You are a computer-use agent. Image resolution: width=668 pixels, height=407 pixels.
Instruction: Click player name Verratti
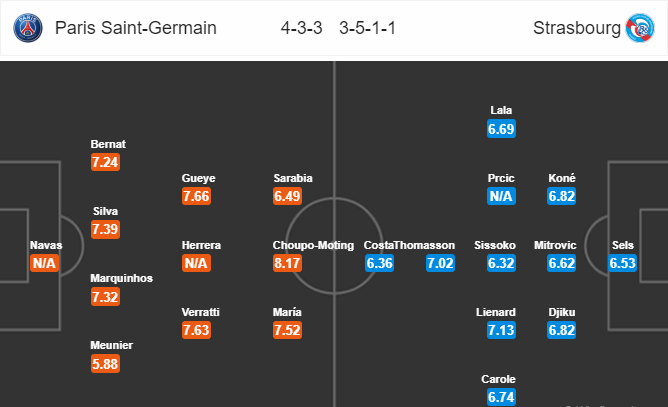(199, 311)
